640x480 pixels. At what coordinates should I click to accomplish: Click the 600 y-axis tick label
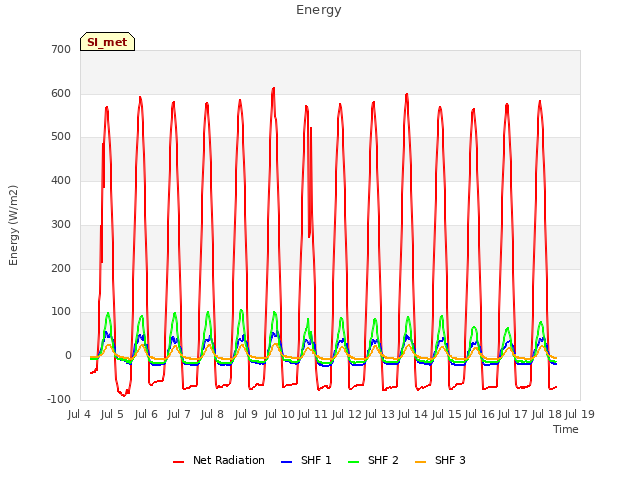pyautogui.click(x=61, y=93)
